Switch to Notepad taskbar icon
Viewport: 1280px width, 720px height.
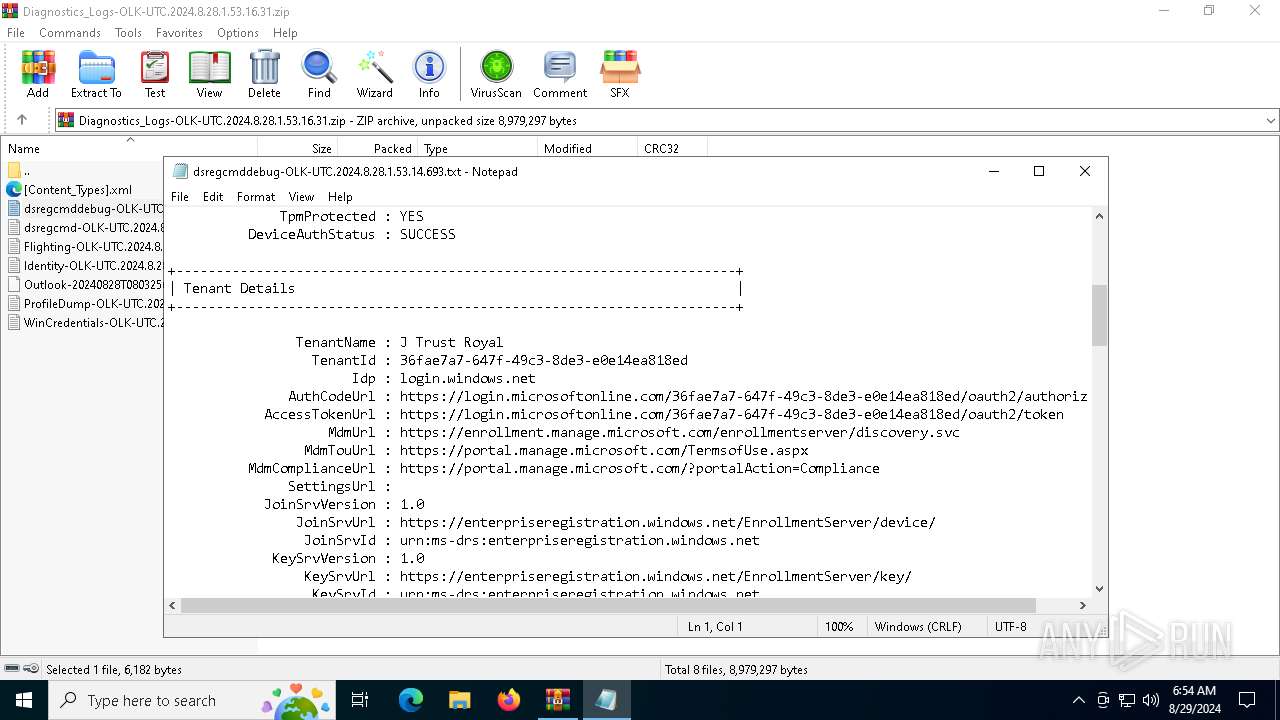click(606, 700)
